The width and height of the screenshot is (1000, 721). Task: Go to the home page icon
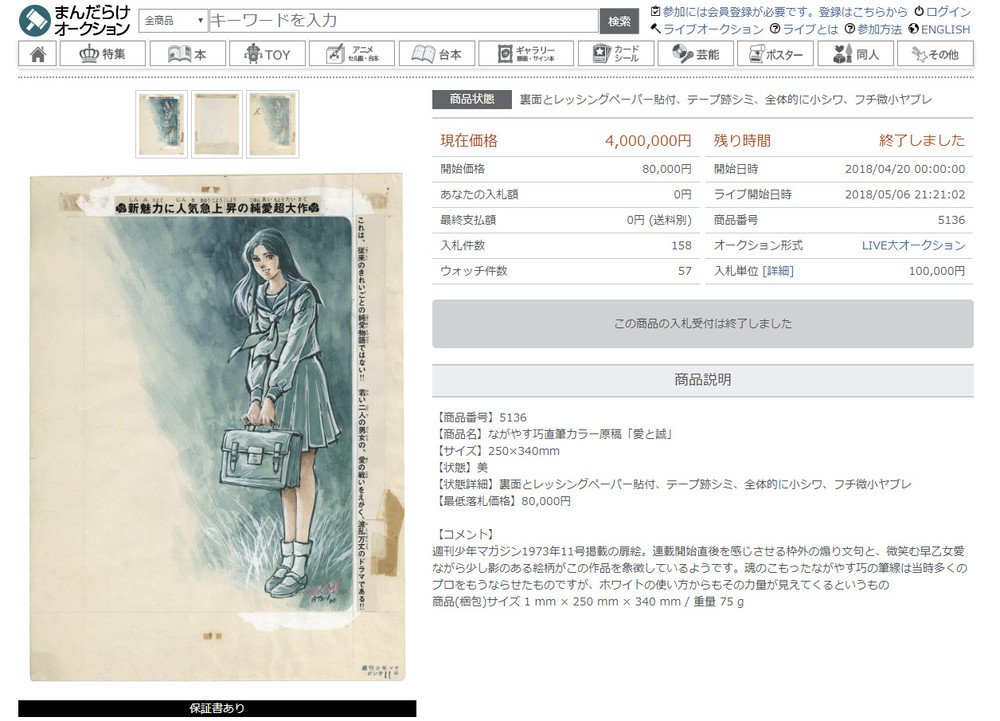tap(38, 54)
